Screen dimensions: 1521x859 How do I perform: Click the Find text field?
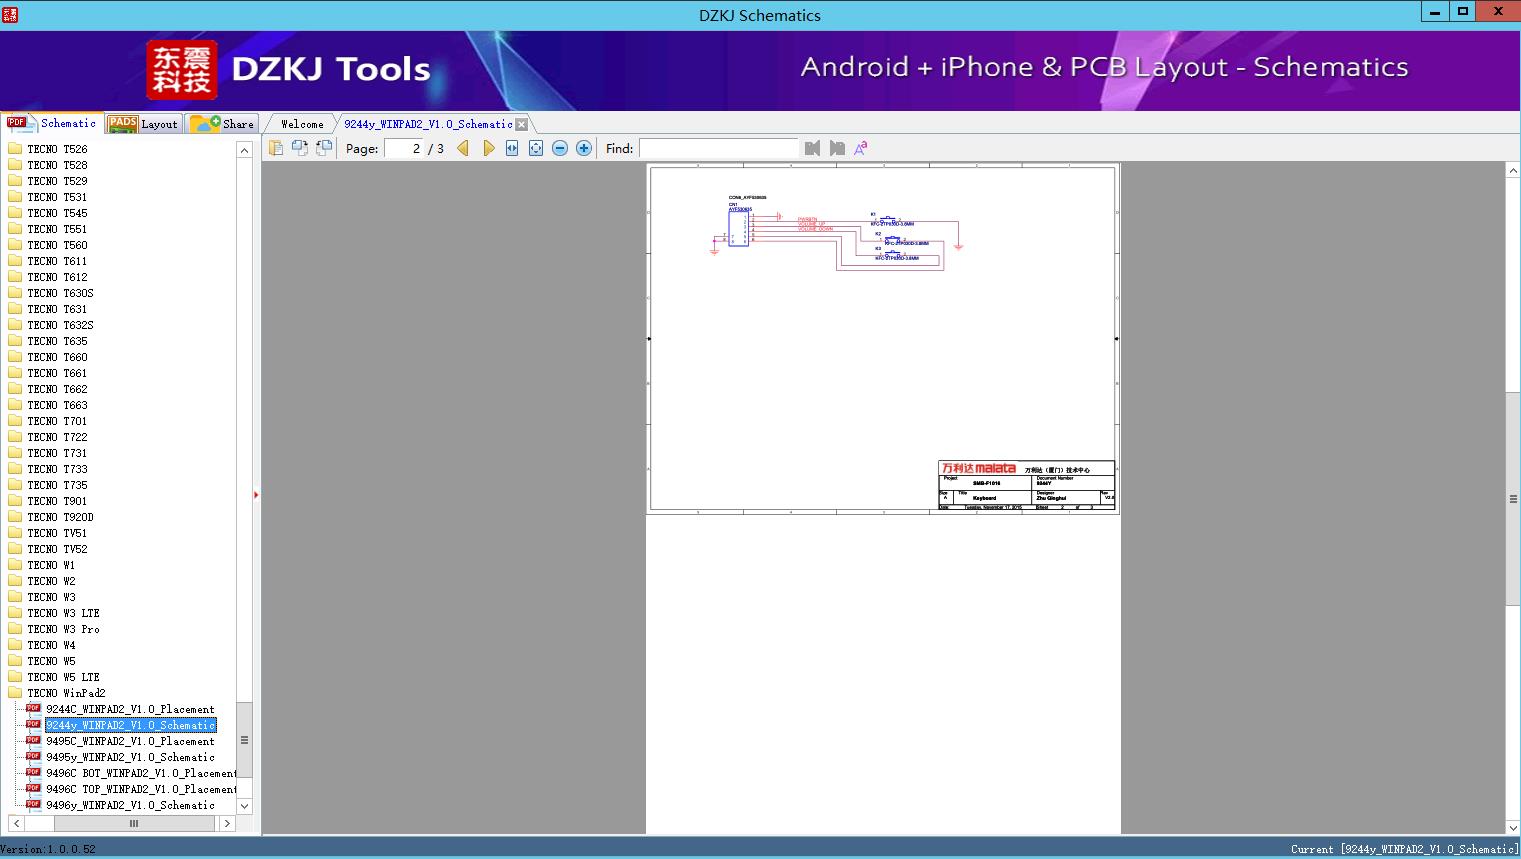point(719,148)
